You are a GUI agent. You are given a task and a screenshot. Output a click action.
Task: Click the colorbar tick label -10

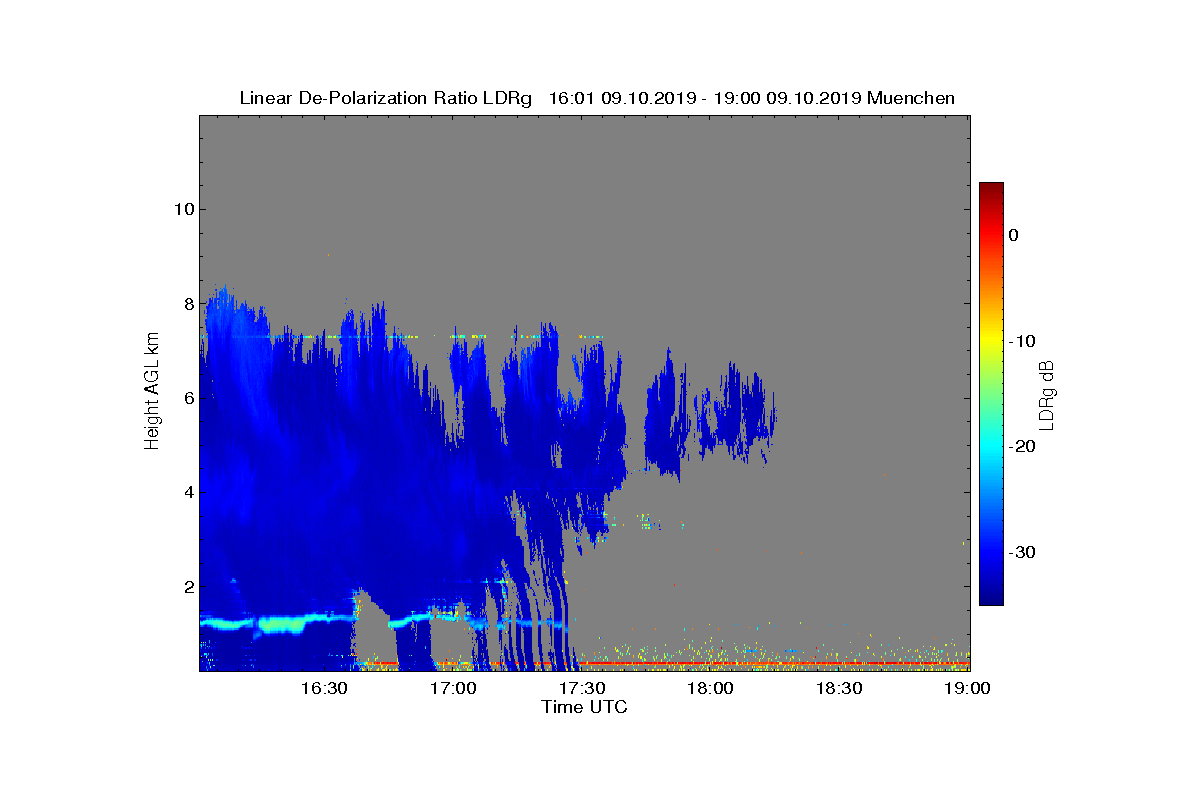point(1022,341)
